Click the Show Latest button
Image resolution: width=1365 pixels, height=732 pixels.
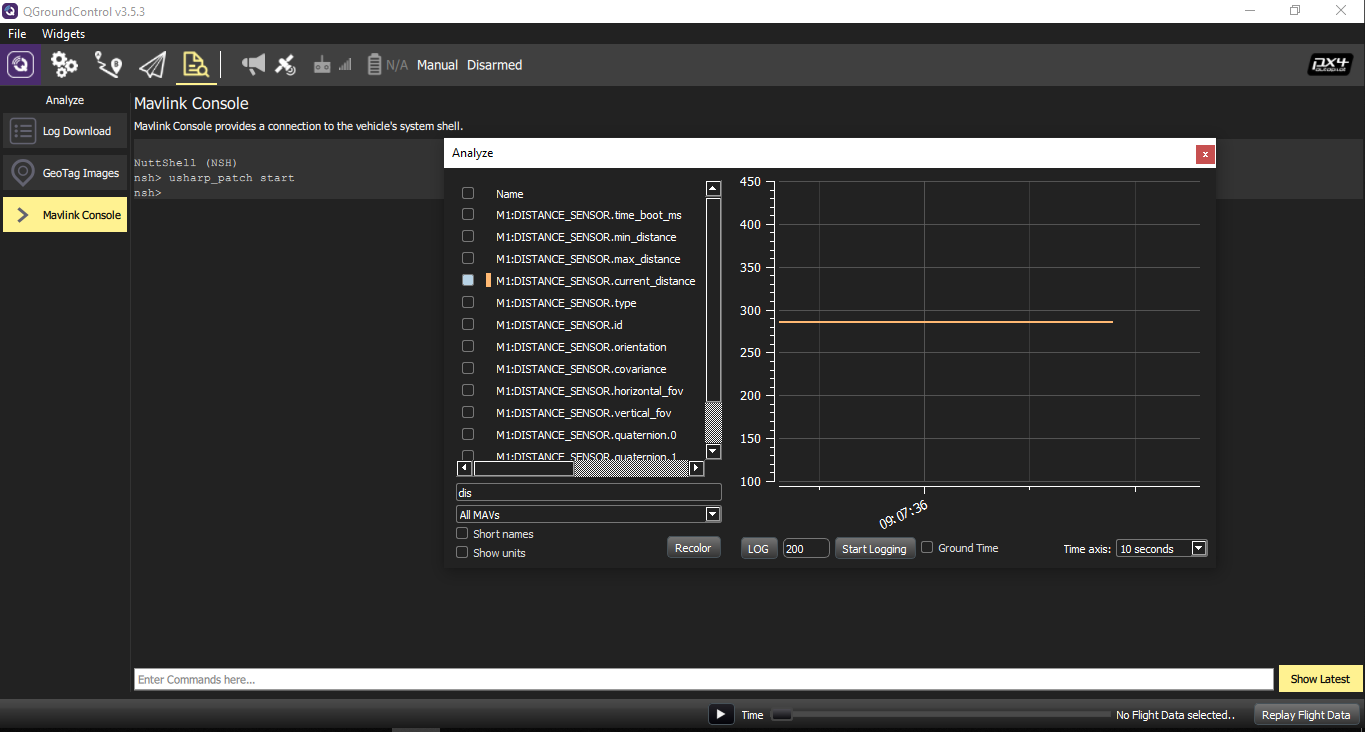[1320, 679]
